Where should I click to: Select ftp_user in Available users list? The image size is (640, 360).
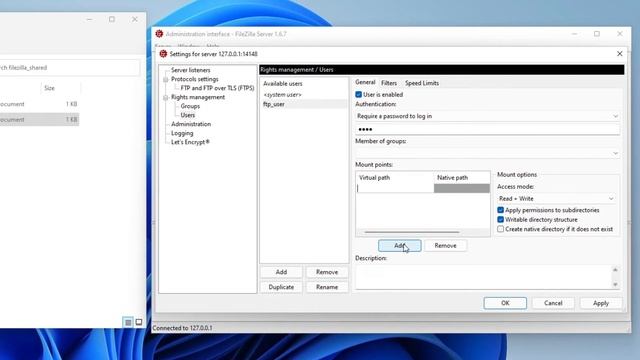click(304, 104)
